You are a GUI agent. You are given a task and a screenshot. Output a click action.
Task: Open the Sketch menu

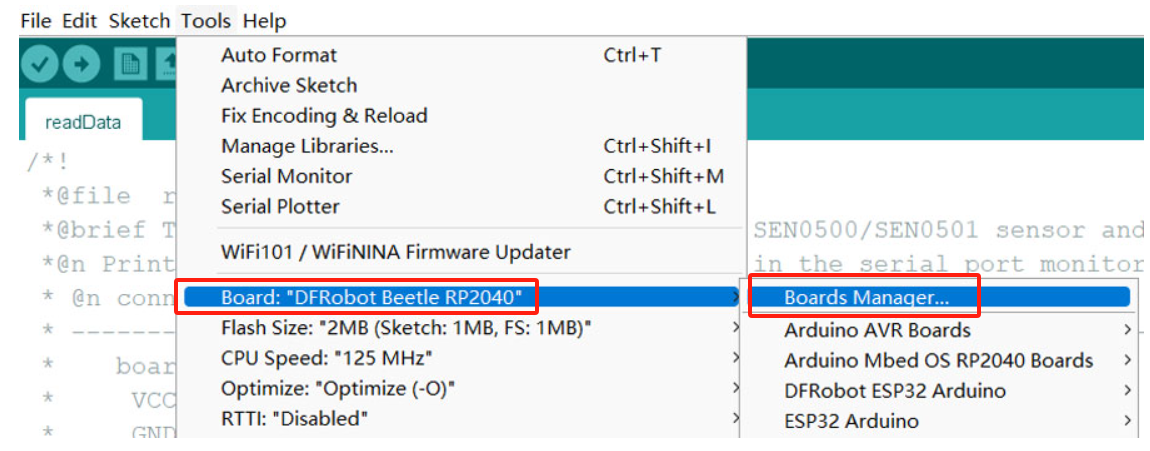tap(139, 21)
